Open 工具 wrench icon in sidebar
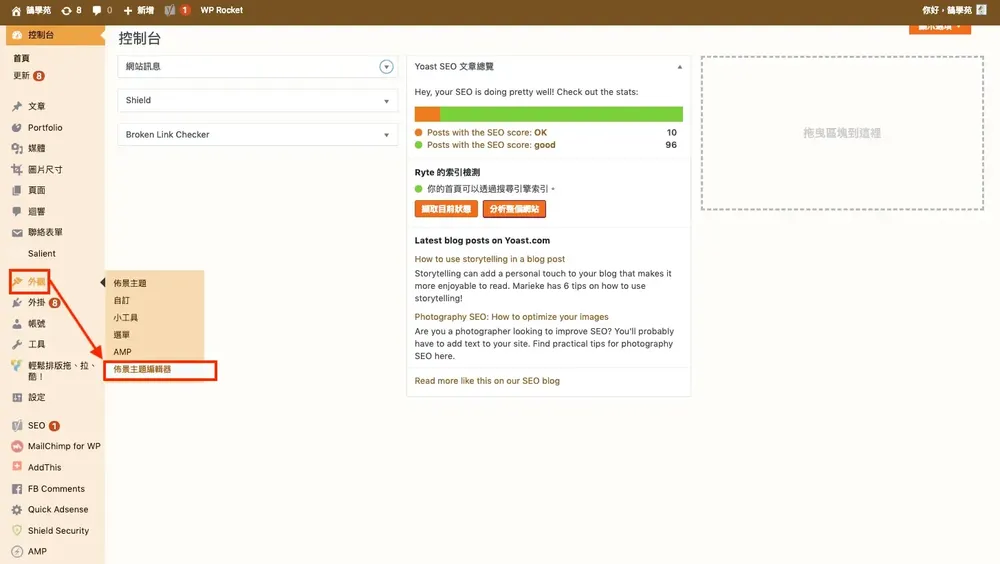The image size is (1000, 564). (x=17, y=345)
